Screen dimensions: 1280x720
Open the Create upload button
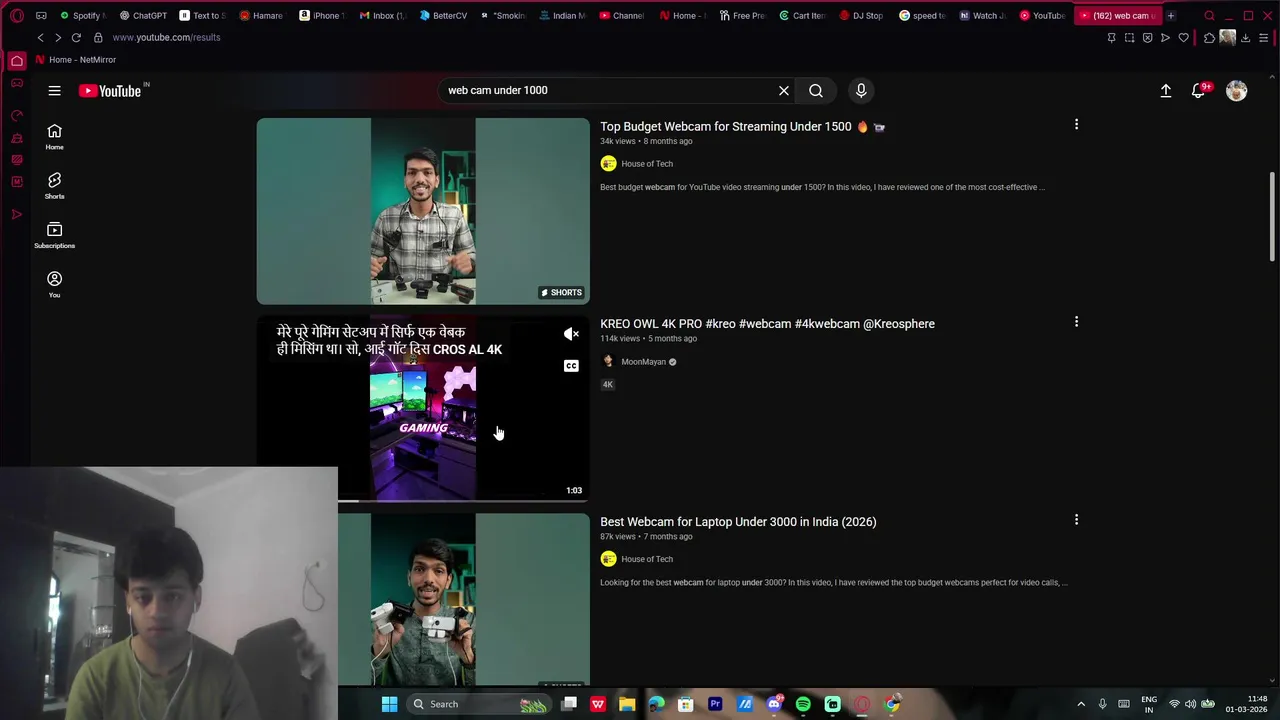[1166, 91]
